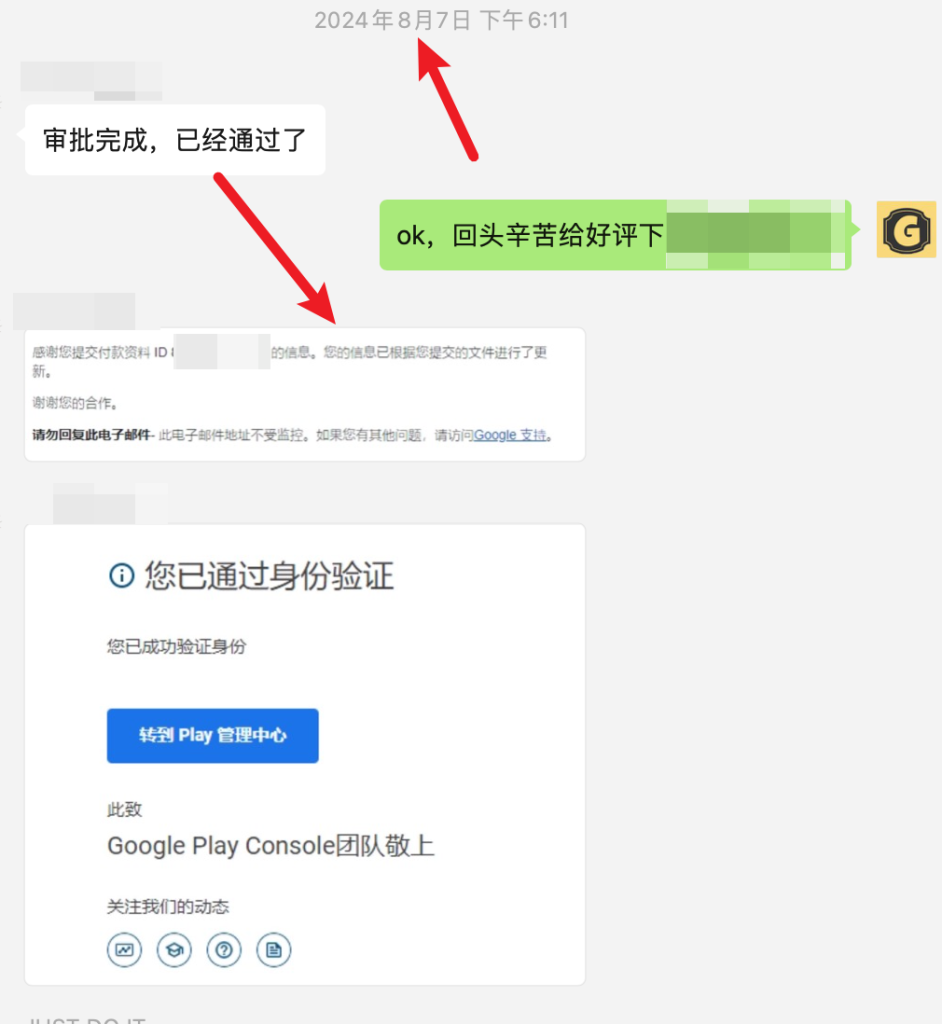Screen dimensions: 942x1024
Task: Open the payment profile email screenshot
Action: [305, 394]
